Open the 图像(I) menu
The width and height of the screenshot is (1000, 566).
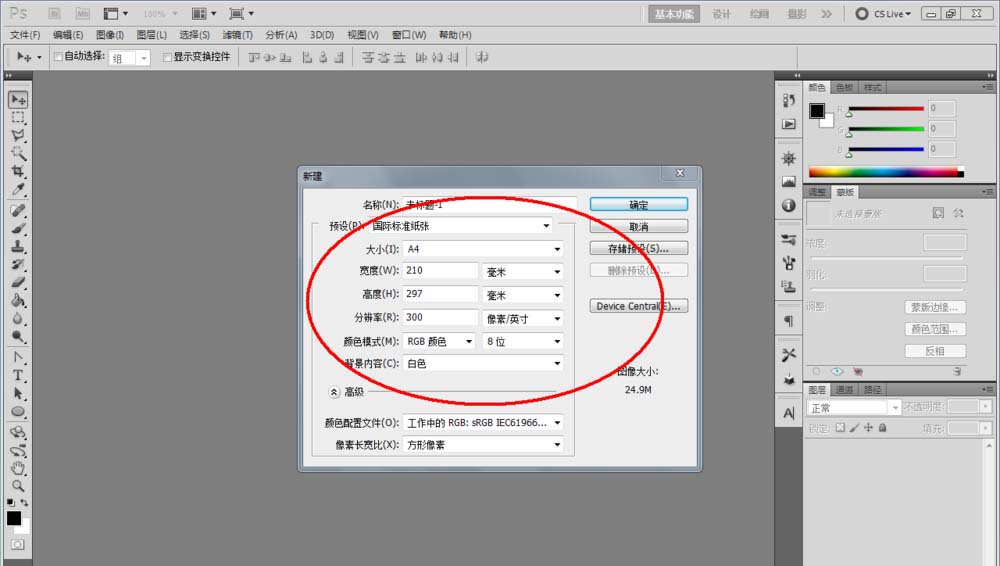pos(110,35)
